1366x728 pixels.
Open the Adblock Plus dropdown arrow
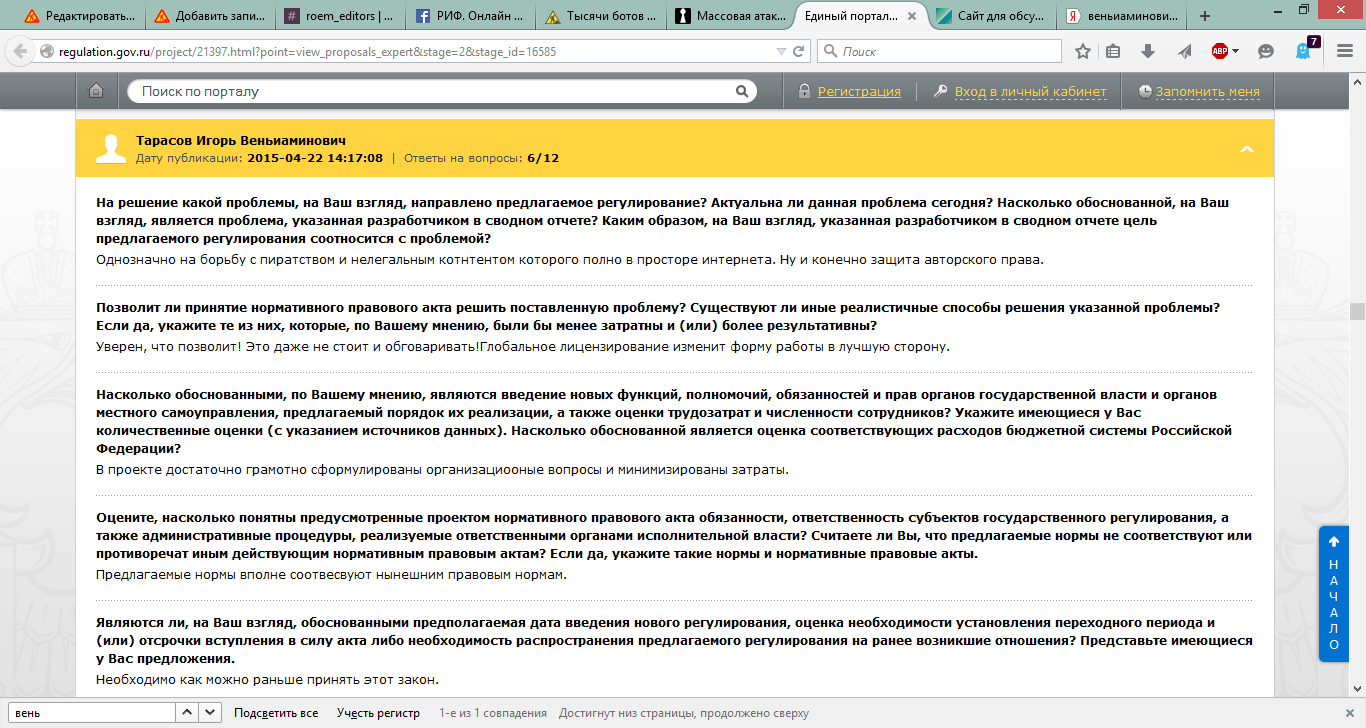pos(1236,51)
